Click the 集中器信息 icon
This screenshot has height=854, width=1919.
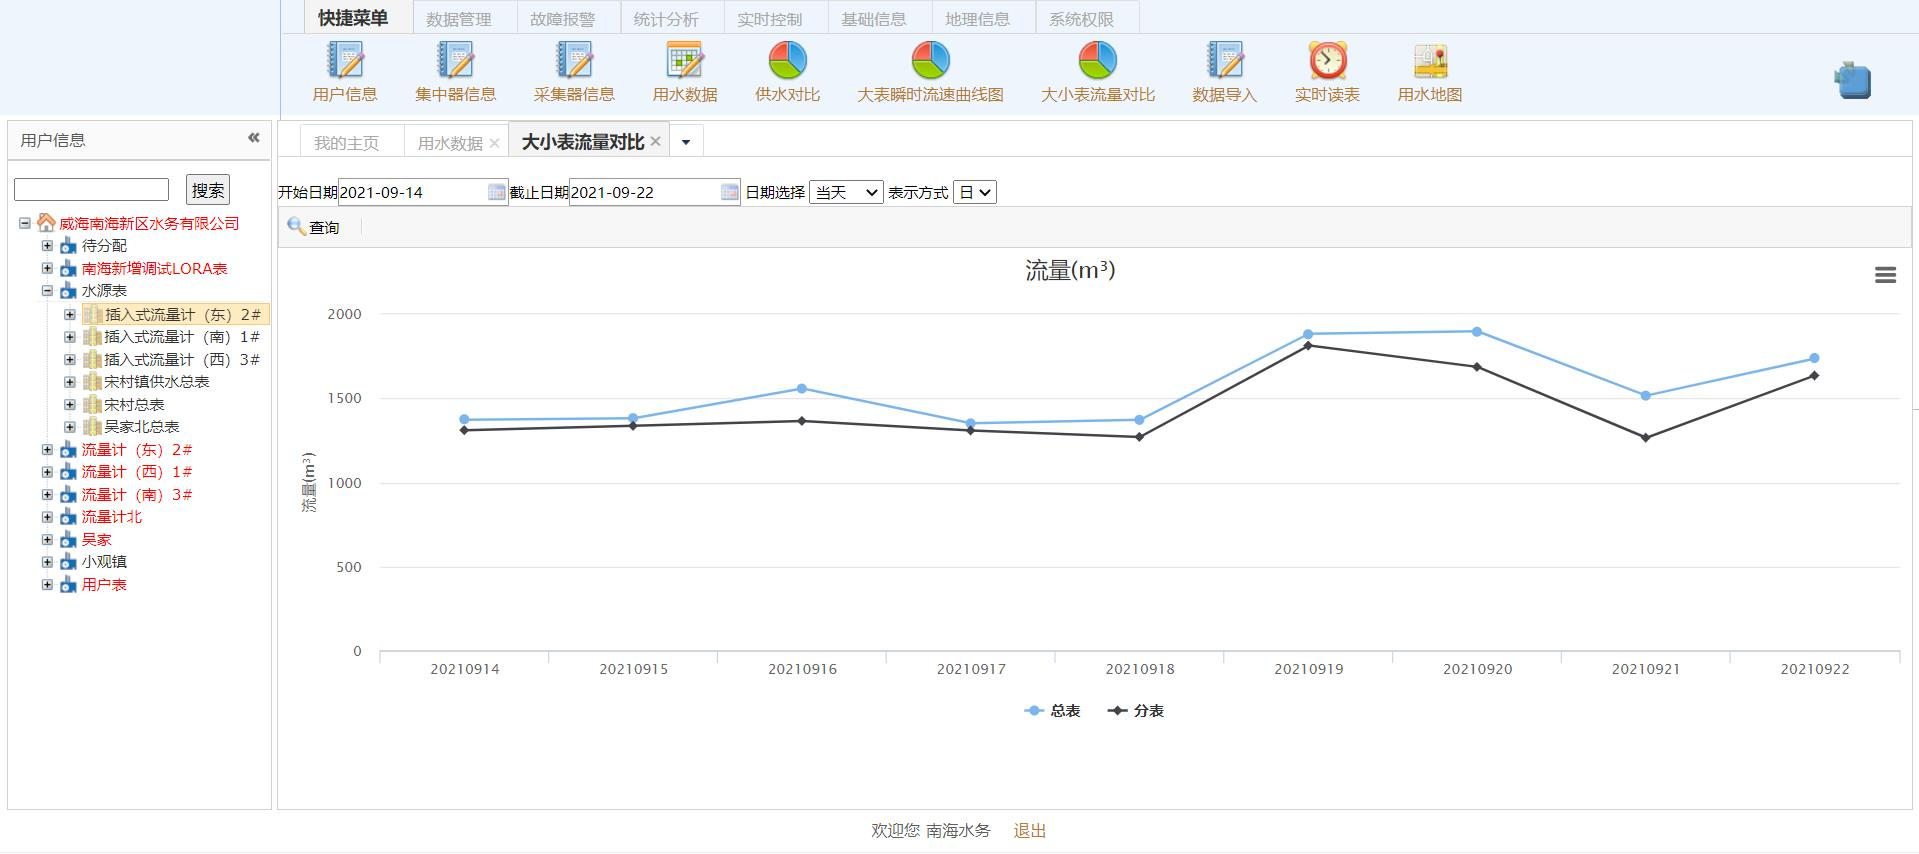(x=455, y=62)
